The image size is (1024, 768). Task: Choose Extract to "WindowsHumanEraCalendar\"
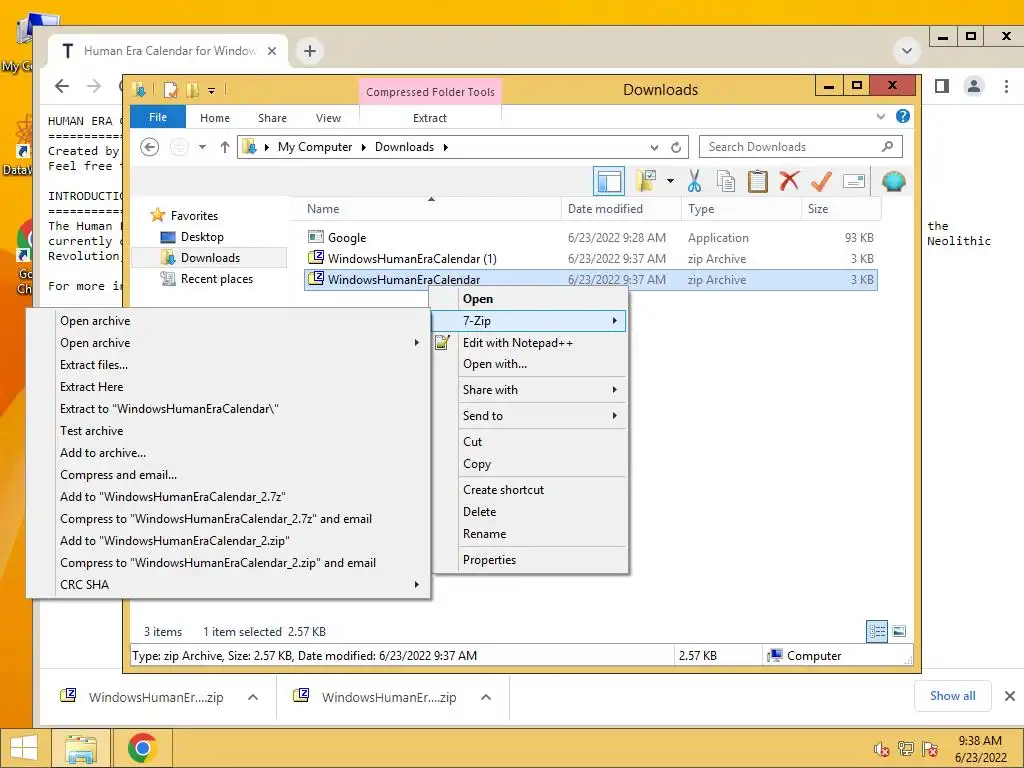point(228,409)
